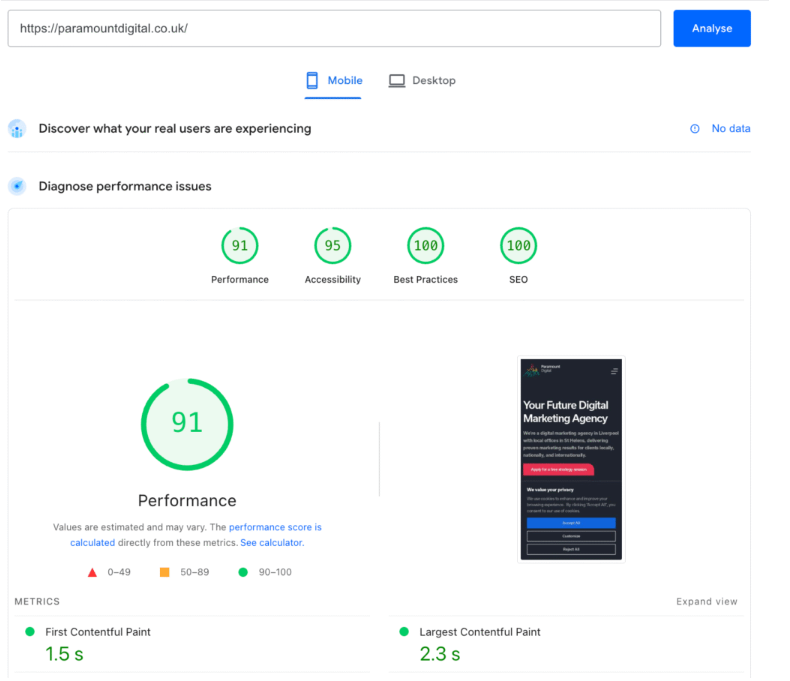Click the green circle 90–100 legend icon
Viewport: 790px width, 681px height.
(x=243, y=572)
